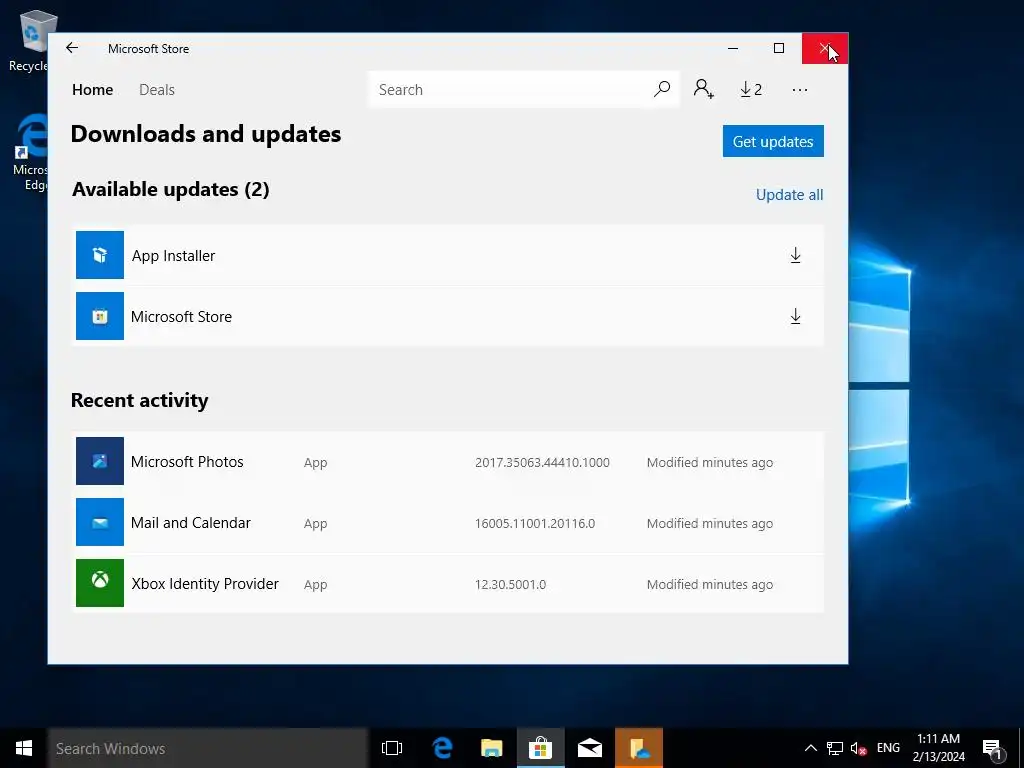Click the Microsoft Store tile icon in updates
1024x768 pixels.
pyautogui.click(x=100, y=316)
